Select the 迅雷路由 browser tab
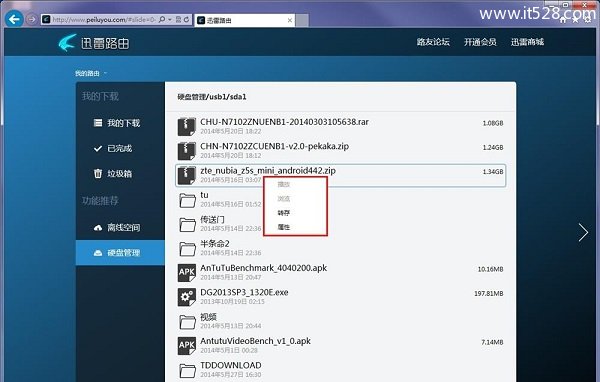600x382 pixels. [x=244, y=20]
